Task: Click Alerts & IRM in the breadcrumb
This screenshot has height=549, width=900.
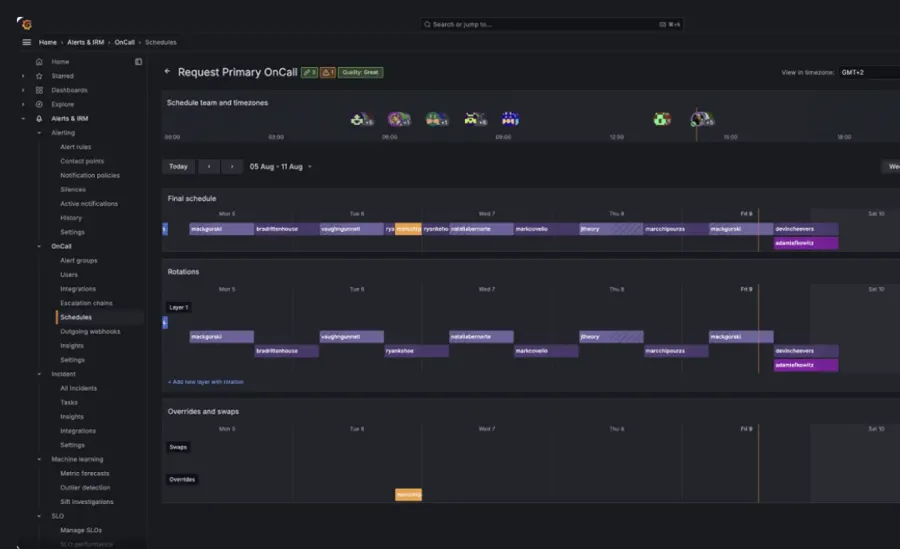Action: coord(86,42)
